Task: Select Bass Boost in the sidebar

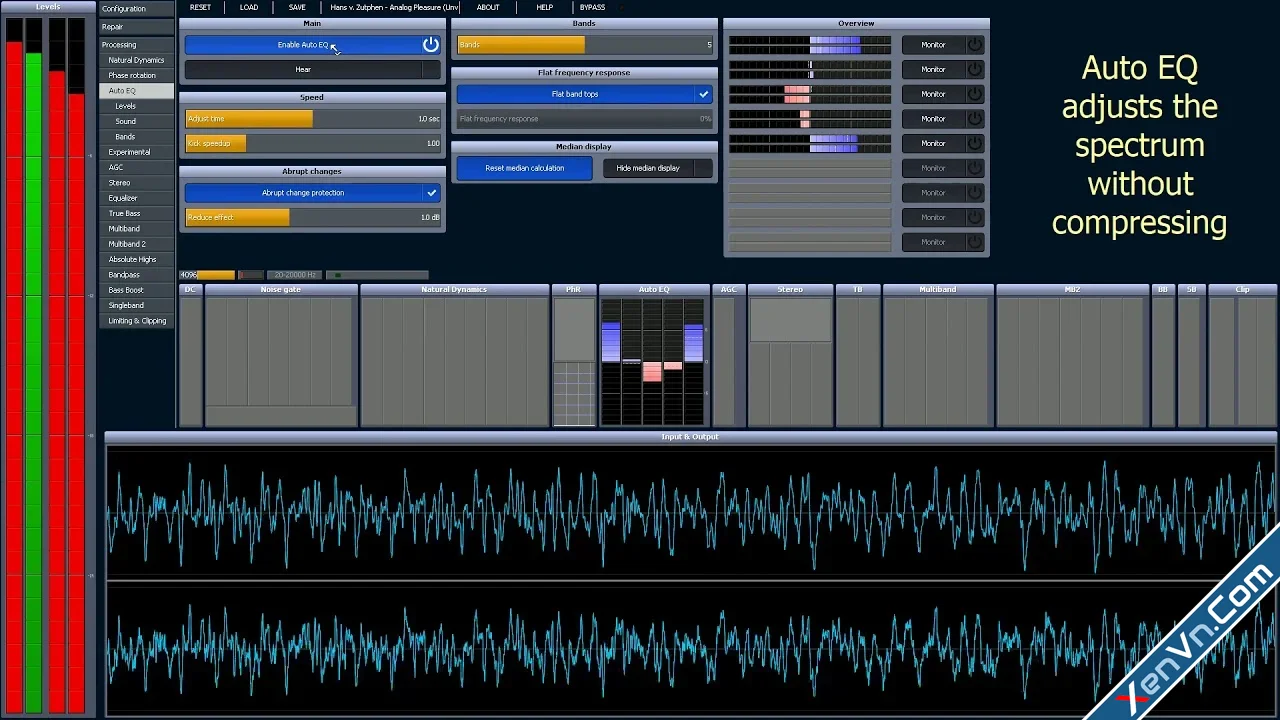Action: (x=136, y=290)
